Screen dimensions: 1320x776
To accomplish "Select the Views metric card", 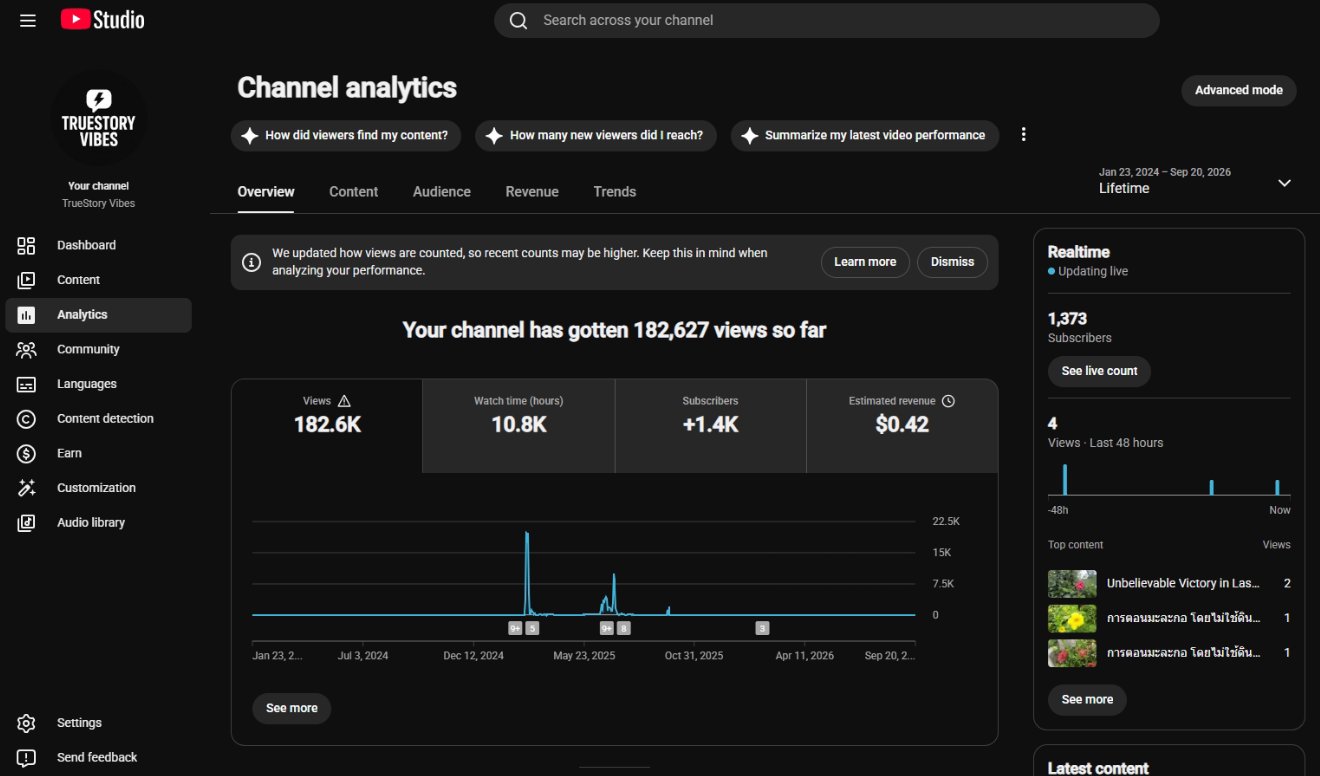I will tap(327, 426).
